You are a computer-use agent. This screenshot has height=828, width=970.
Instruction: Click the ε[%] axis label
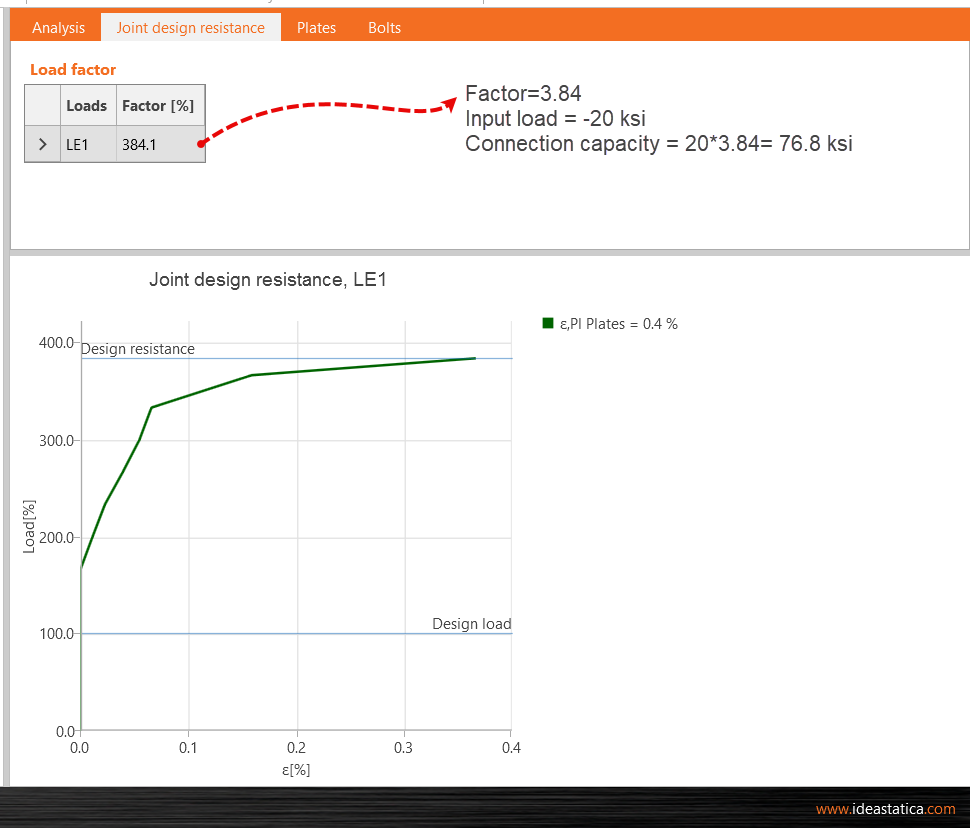pyautogui.click(x=296, y=770)
